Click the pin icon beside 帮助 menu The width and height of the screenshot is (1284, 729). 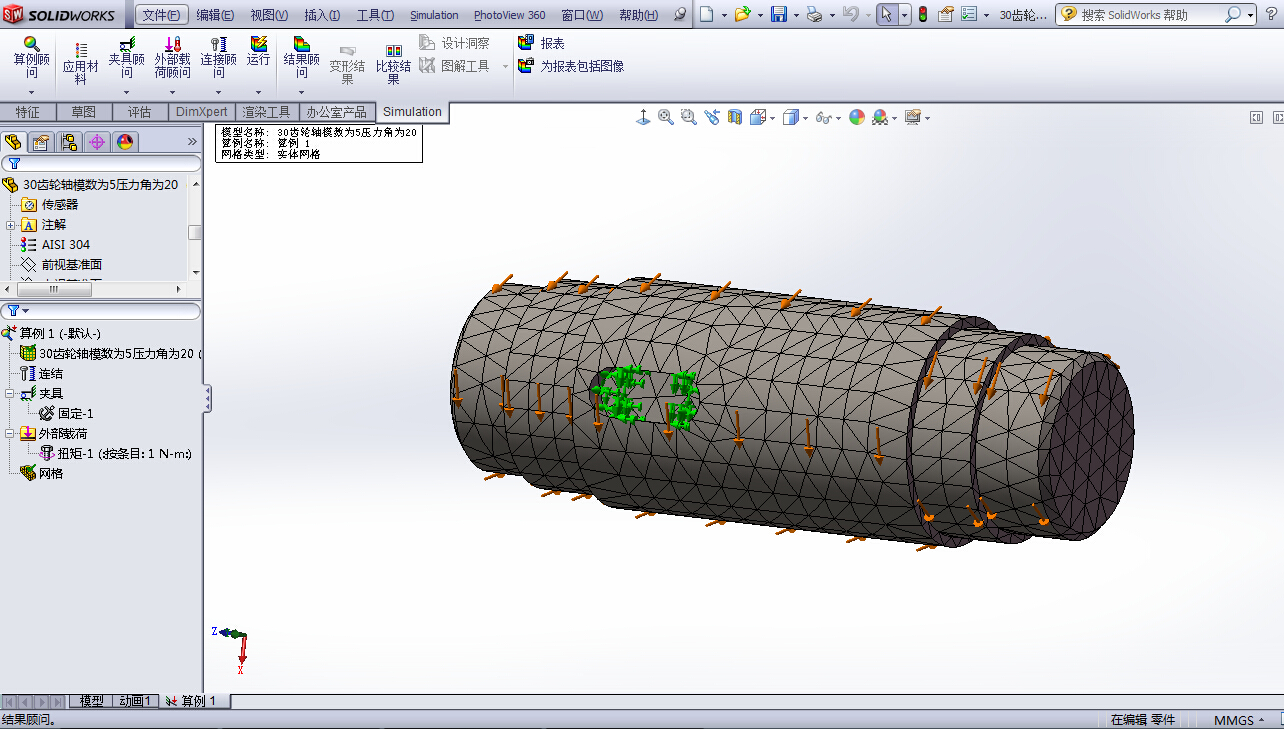click(x=680, y=15)
